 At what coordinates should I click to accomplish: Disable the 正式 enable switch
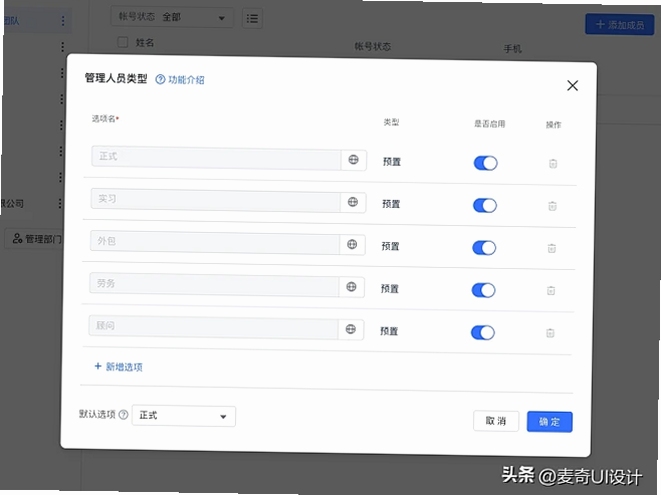486,163
